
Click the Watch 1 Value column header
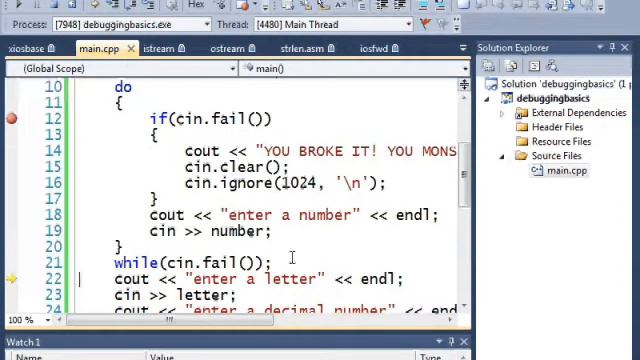pyautogui.click(x=281, y=356)
